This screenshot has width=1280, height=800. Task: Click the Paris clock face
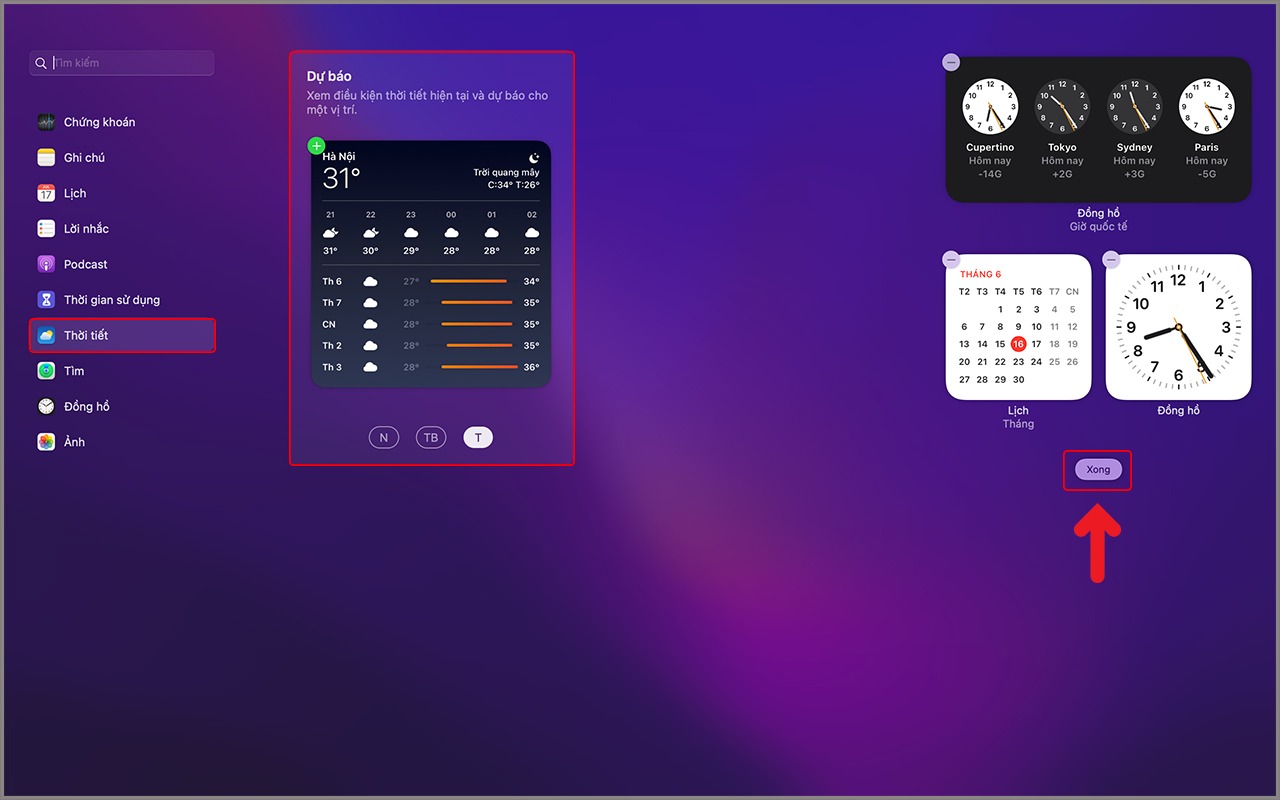point(1206,107)
